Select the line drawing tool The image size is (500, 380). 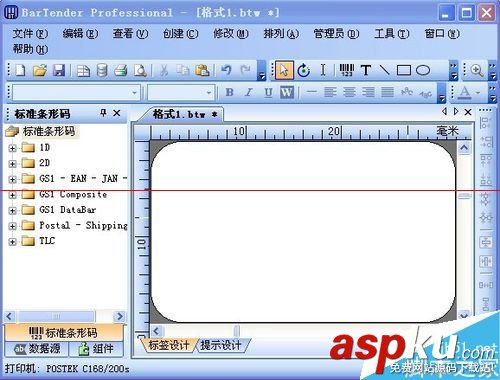[384, 70]
